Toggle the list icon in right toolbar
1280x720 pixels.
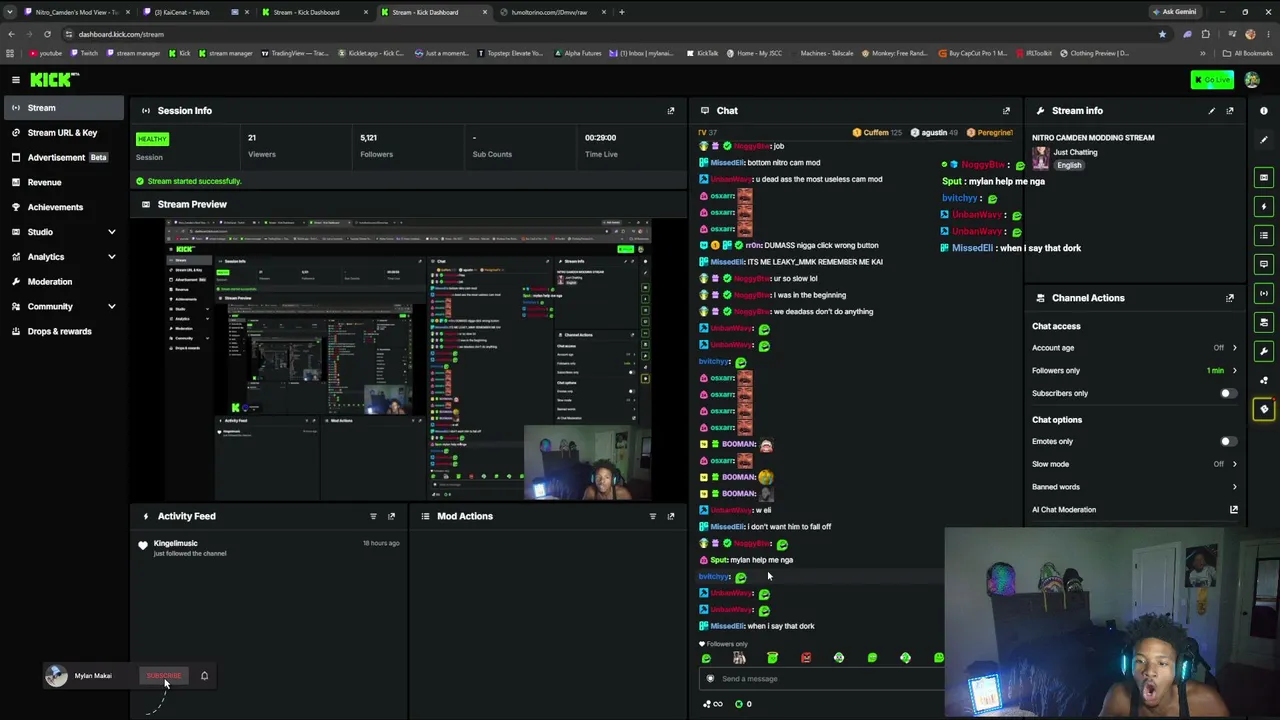[x=1264, y=236]
